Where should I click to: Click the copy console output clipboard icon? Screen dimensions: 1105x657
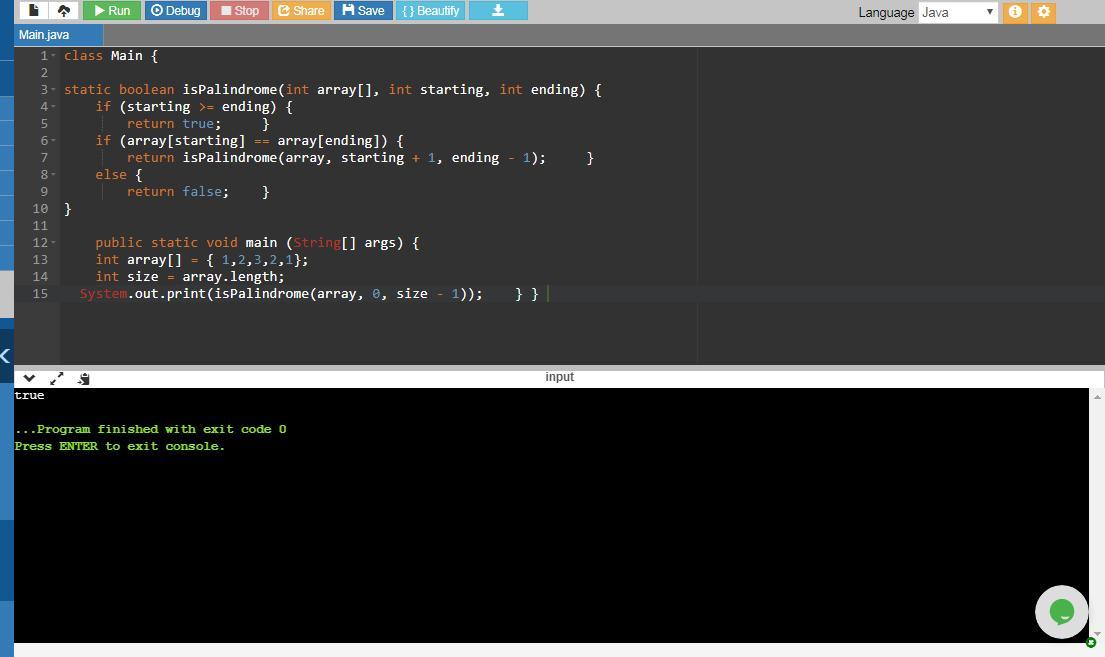click(x=84, y=378)
